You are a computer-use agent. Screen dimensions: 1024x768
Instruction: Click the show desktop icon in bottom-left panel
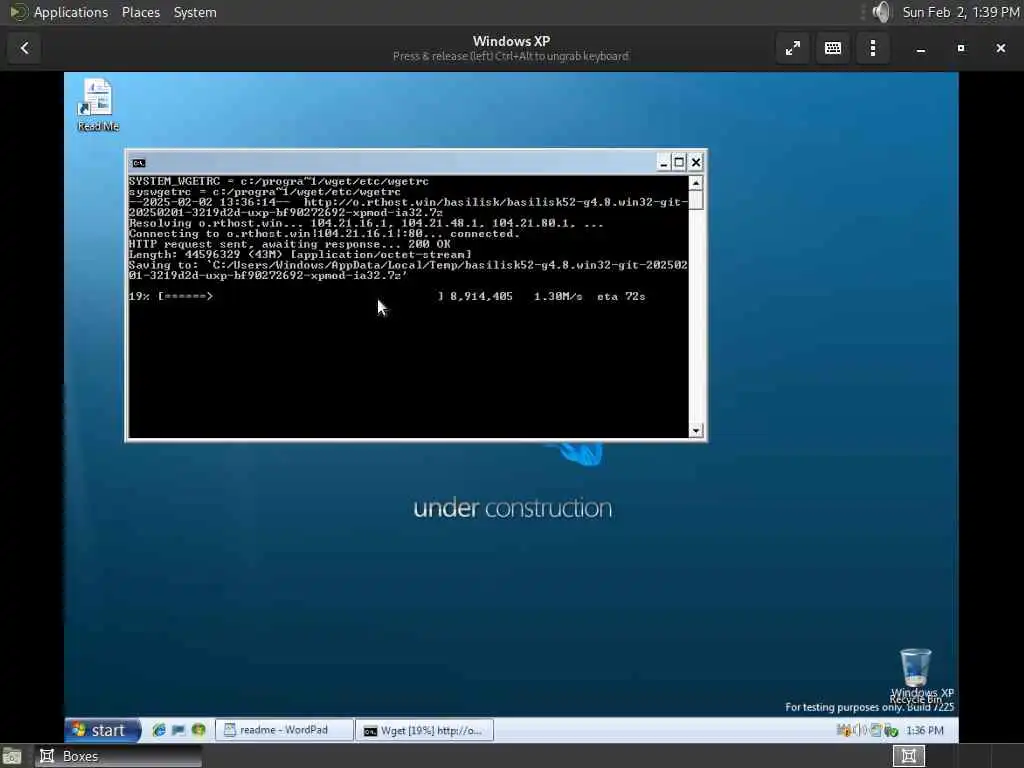(11, 756)
